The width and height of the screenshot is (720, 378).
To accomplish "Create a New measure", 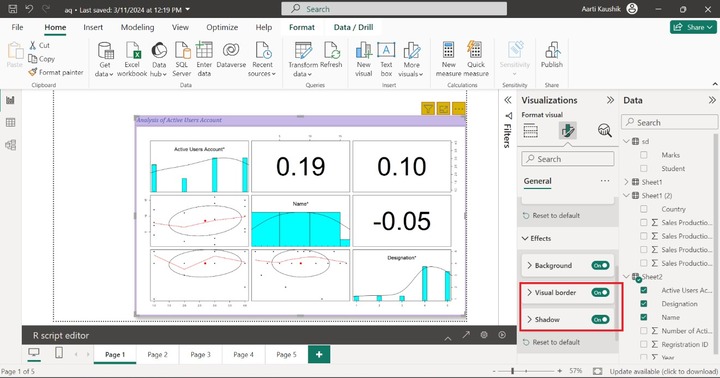I will (449, 59).
